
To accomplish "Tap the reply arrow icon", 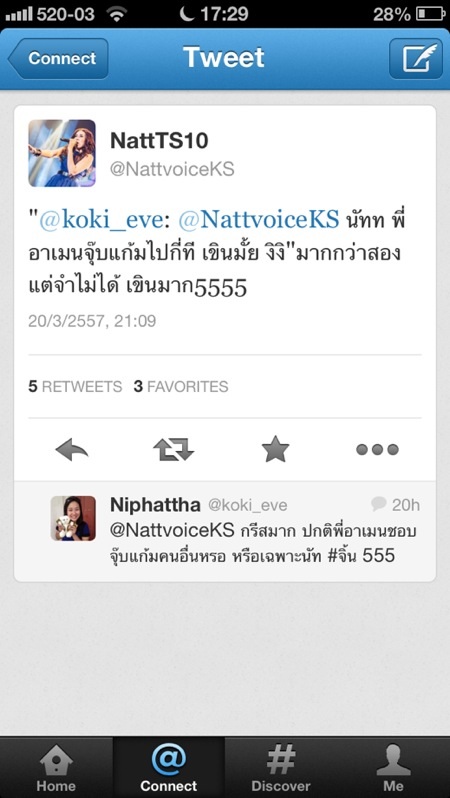I will 72,450.
